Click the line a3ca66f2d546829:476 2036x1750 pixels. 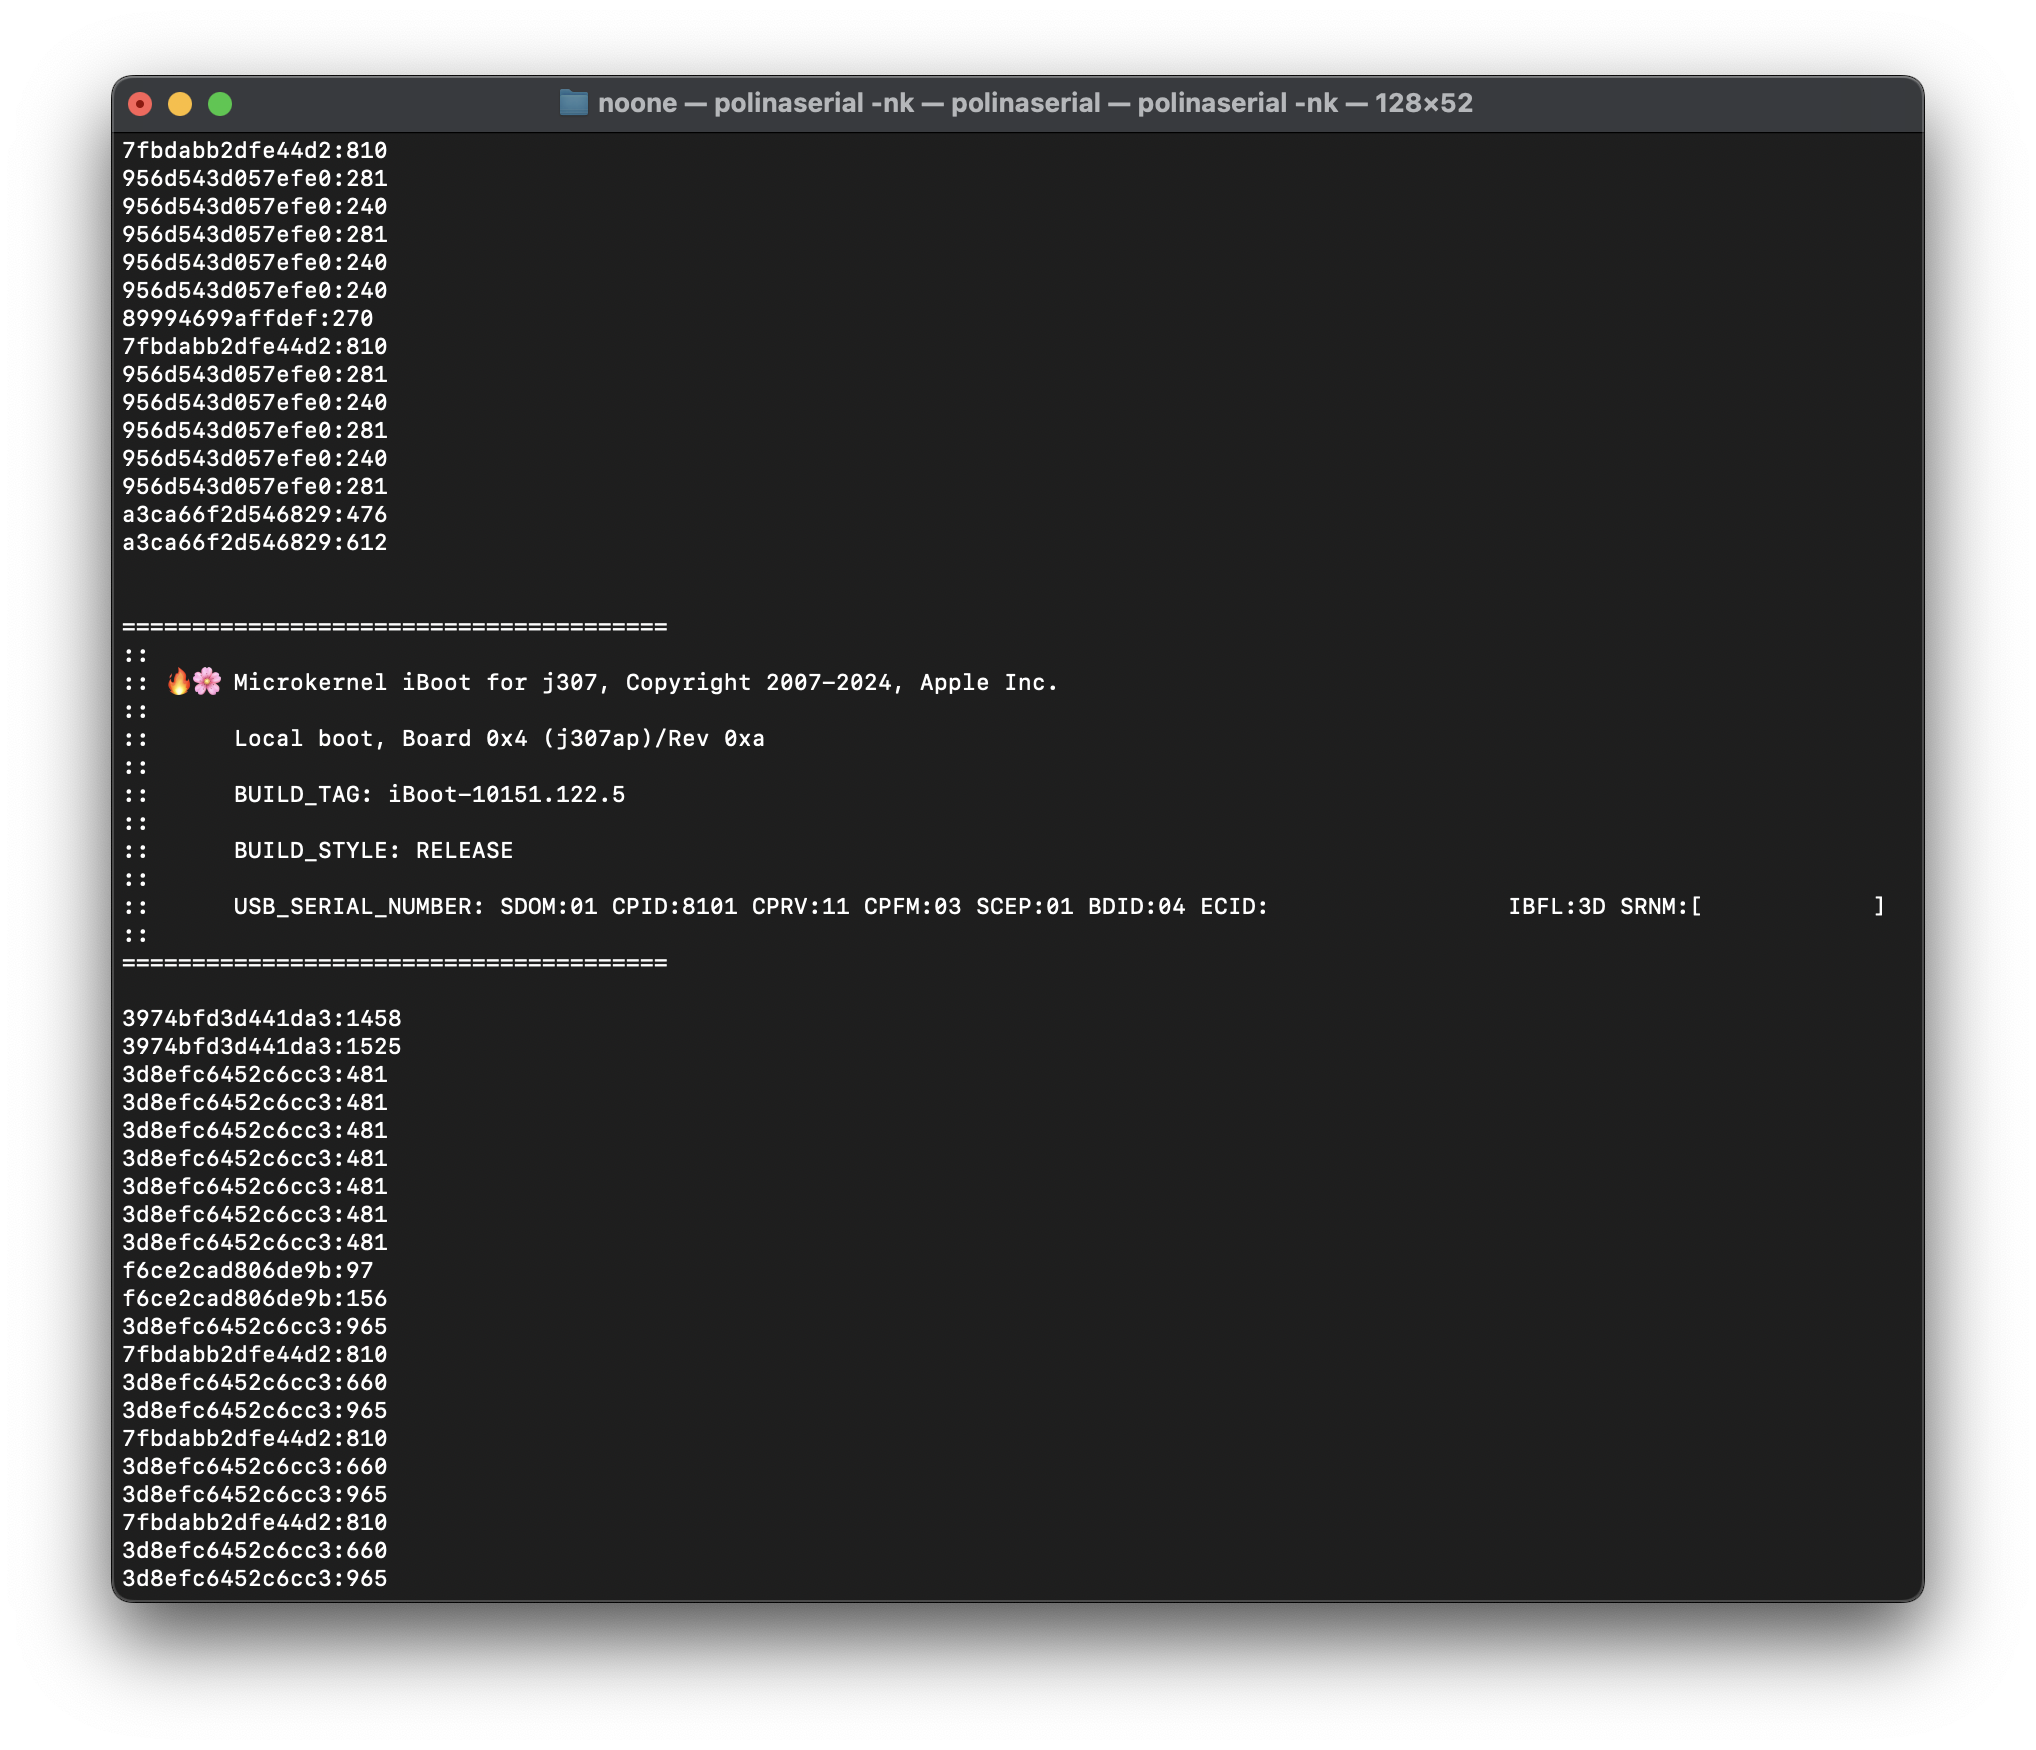[x=254, y=514]
